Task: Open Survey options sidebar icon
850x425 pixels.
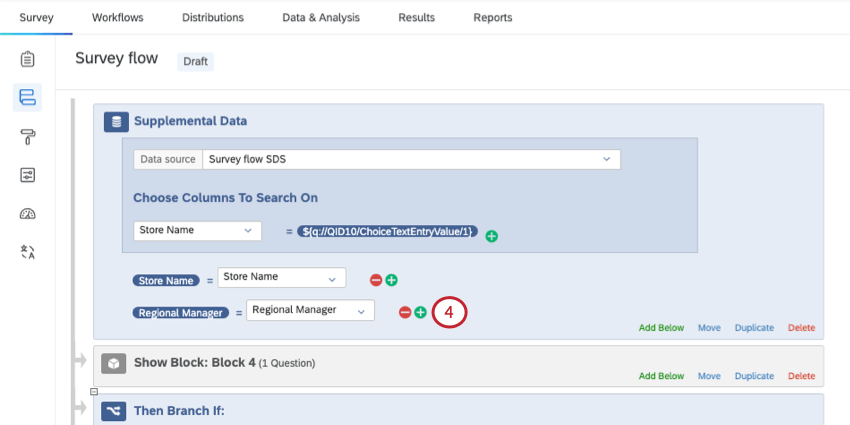Action: click(28, 175)
